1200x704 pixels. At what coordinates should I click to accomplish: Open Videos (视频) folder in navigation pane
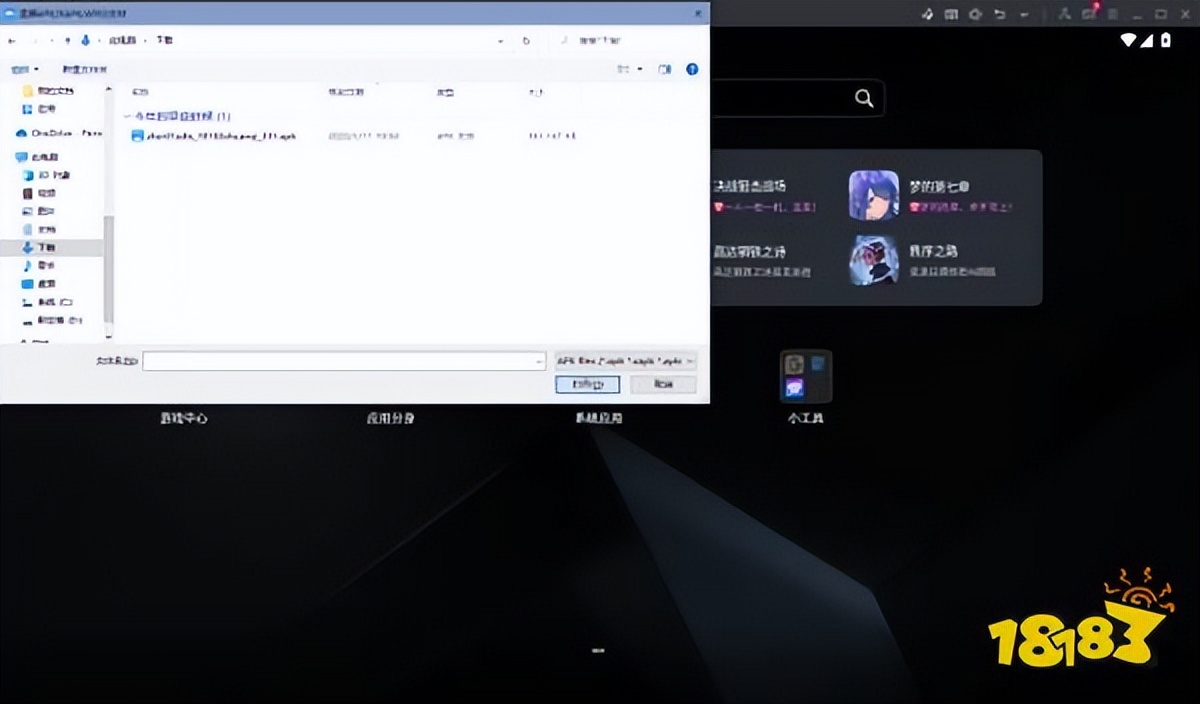pyautogui.click(x=40, y=193)
